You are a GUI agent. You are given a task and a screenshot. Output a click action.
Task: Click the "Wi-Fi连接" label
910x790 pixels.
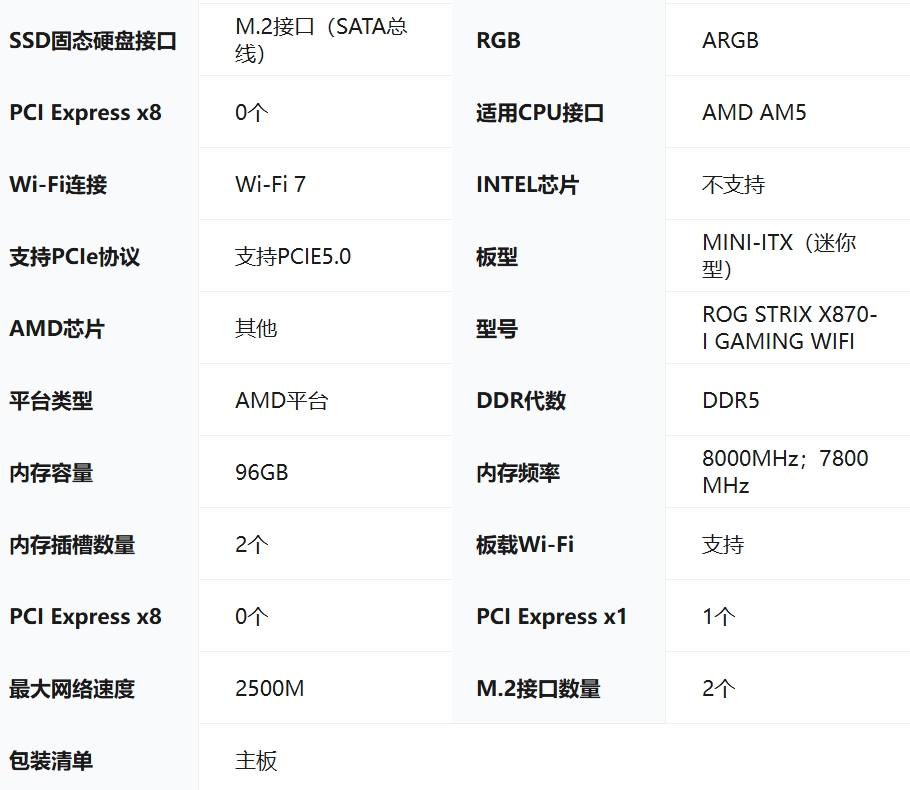[58, 185]
